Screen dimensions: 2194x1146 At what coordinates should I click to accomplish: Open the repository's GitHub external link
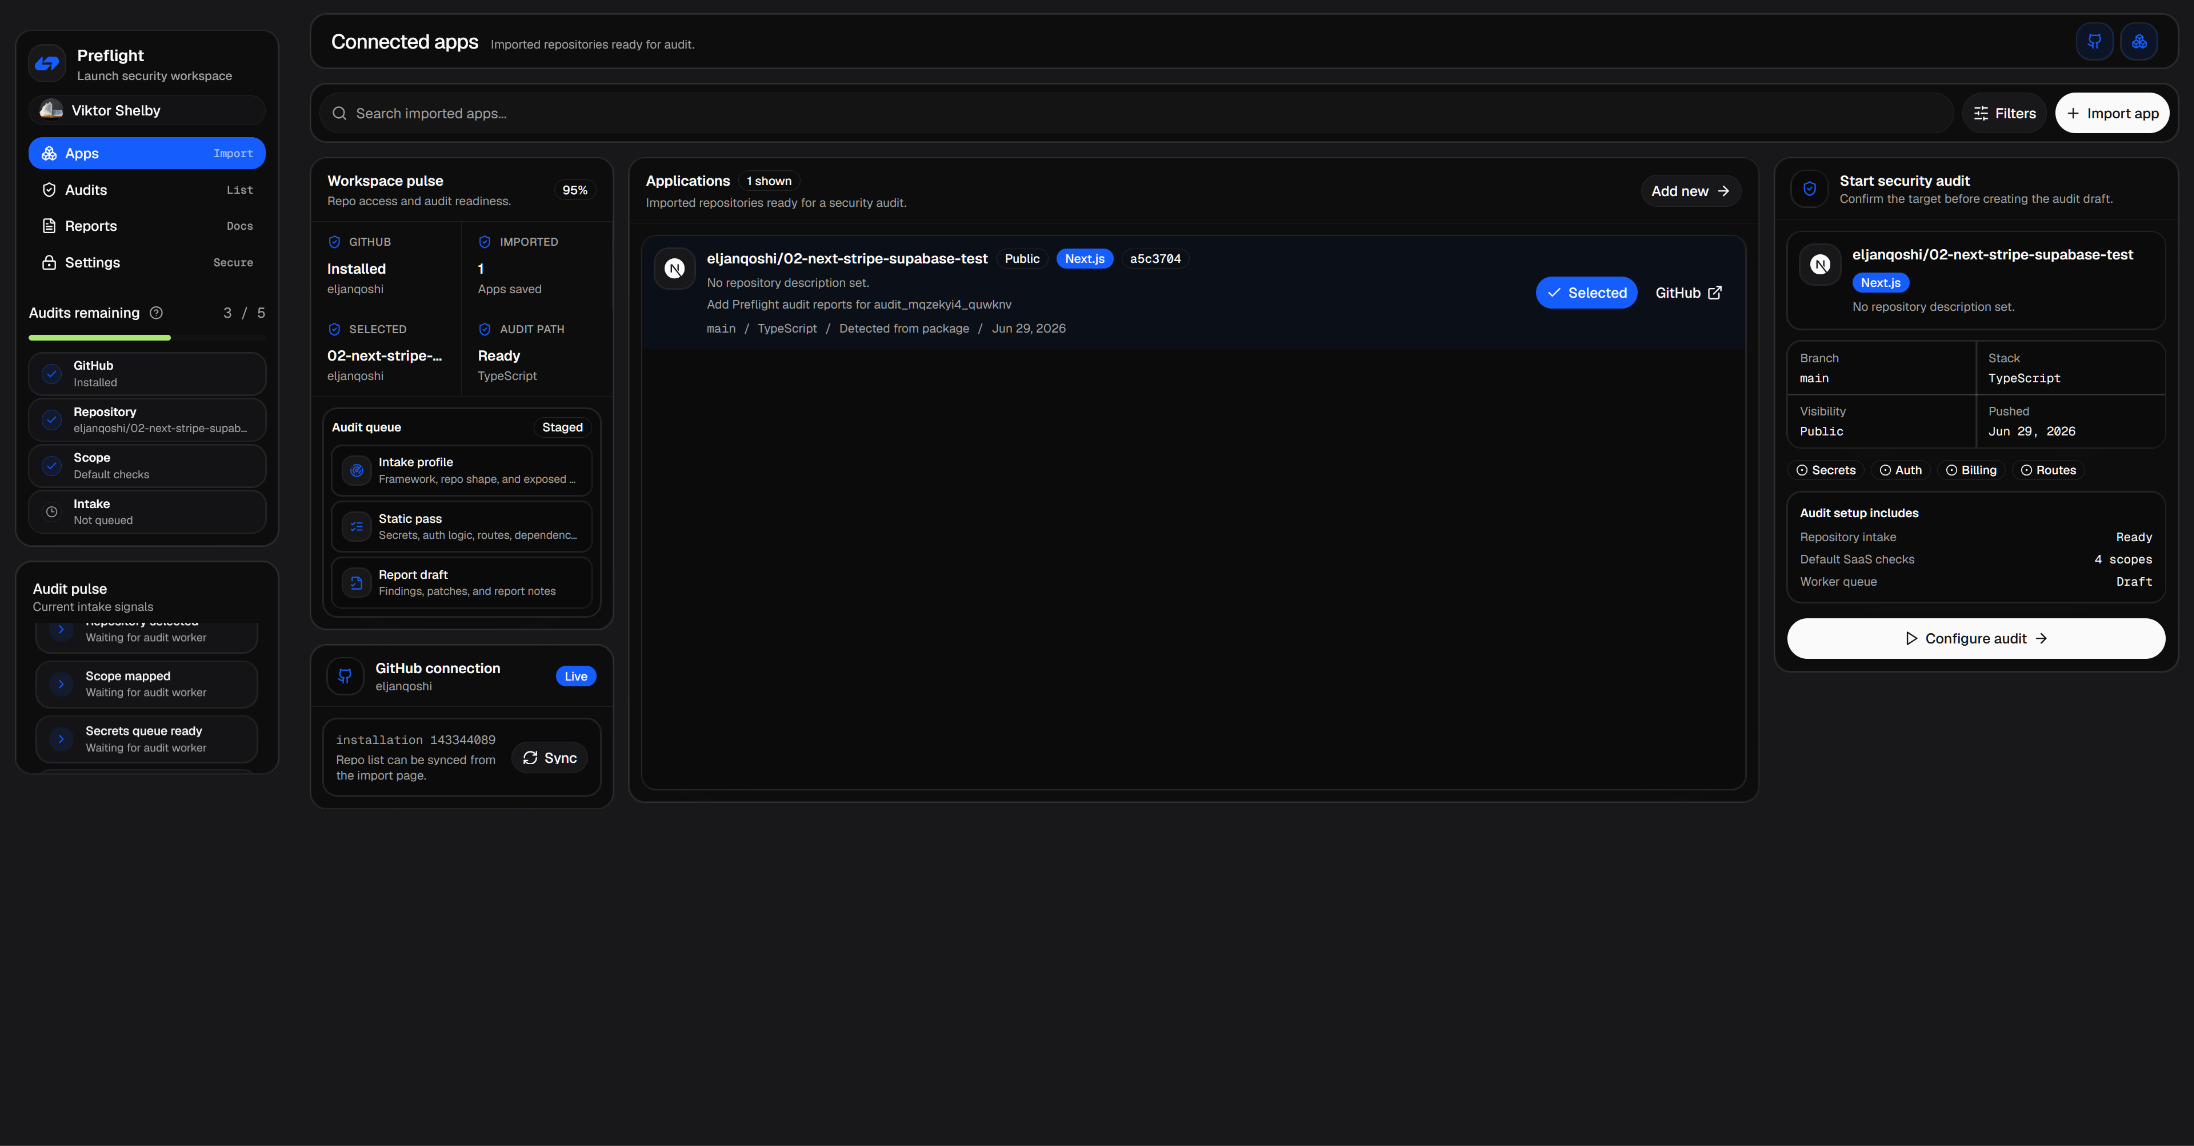coord(1689,293)
